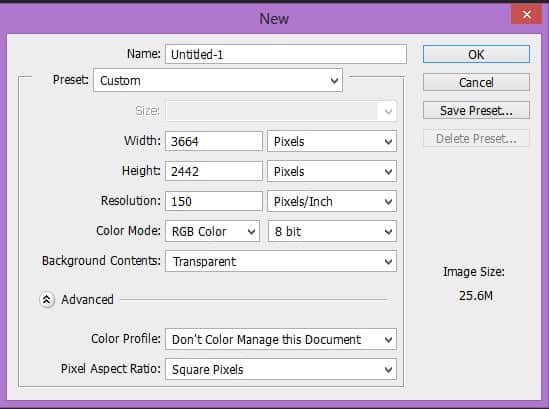Click the Cancel button
The image size is (549, 409).
(476, 82)
